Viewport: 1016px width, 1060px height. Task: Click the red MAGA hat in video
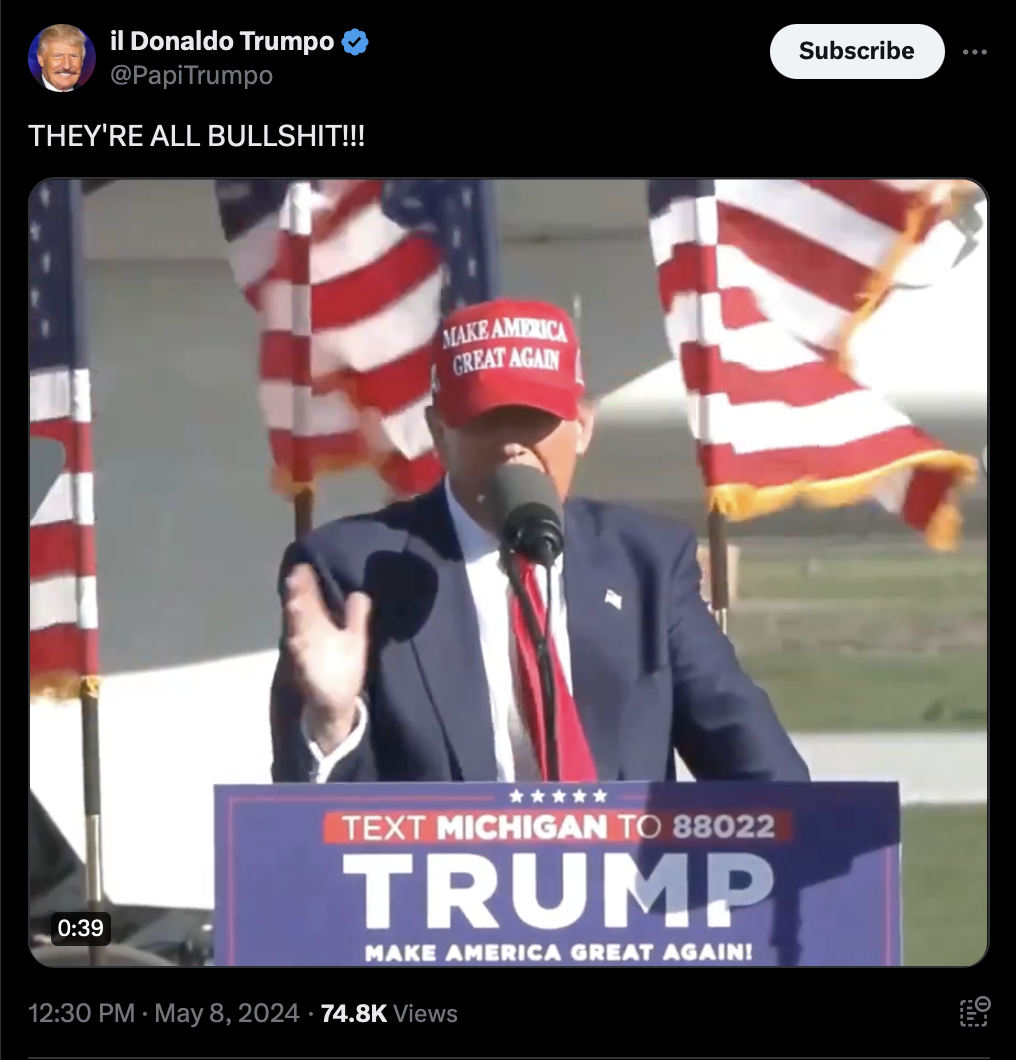[x=508, y=364]
